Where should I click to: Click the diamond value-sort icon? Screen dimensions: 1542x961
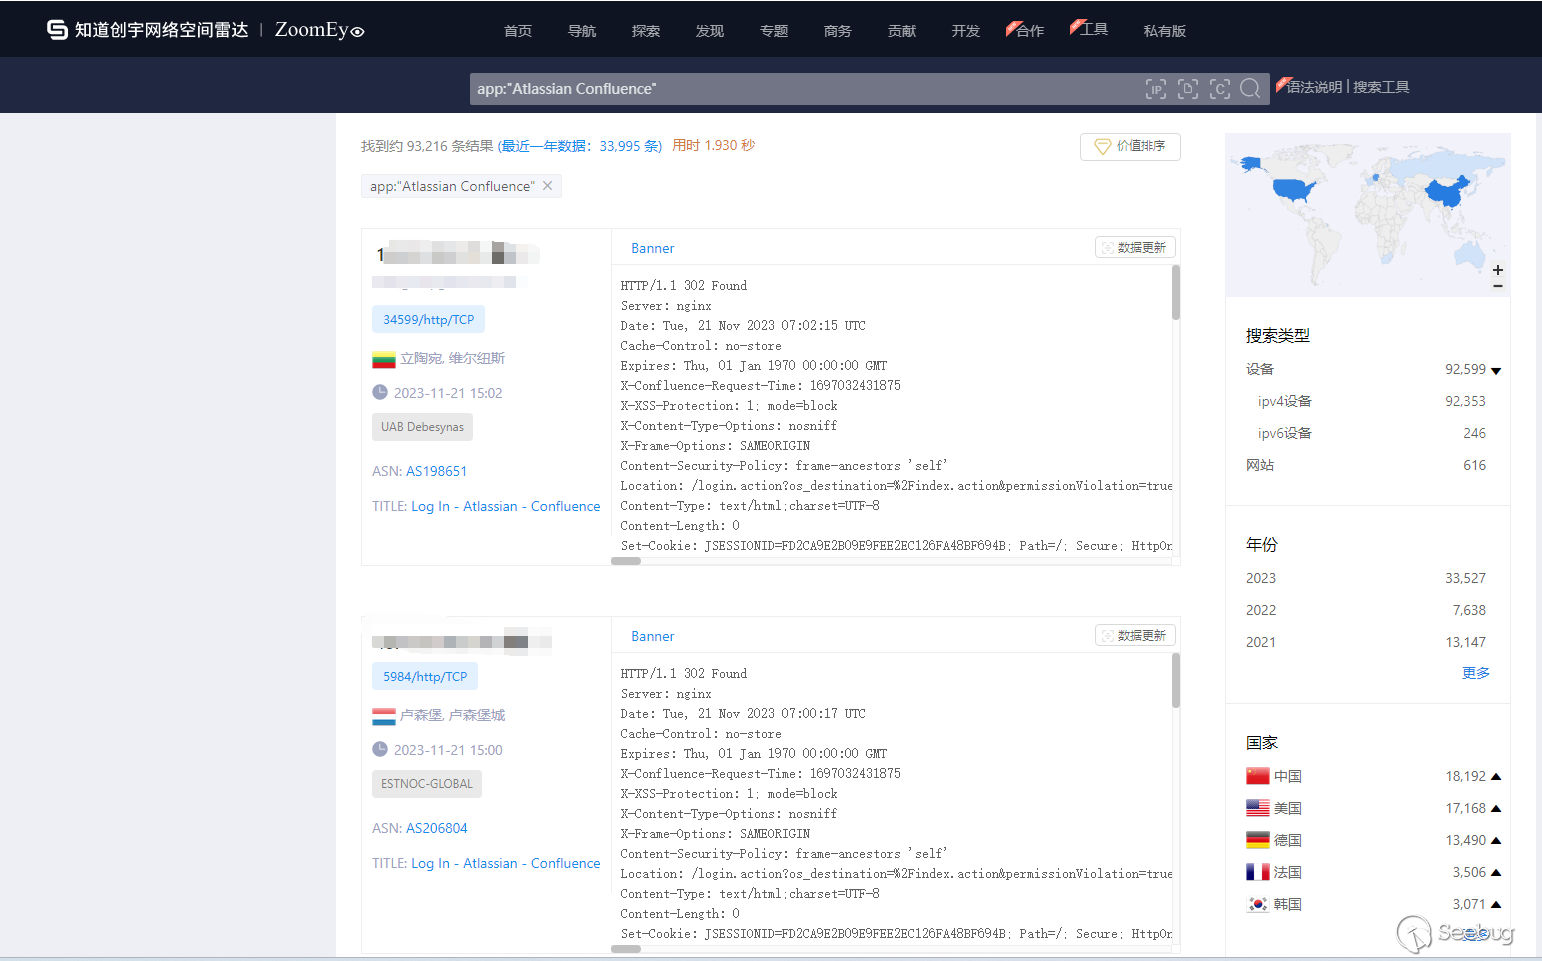tap(1103, 146)
